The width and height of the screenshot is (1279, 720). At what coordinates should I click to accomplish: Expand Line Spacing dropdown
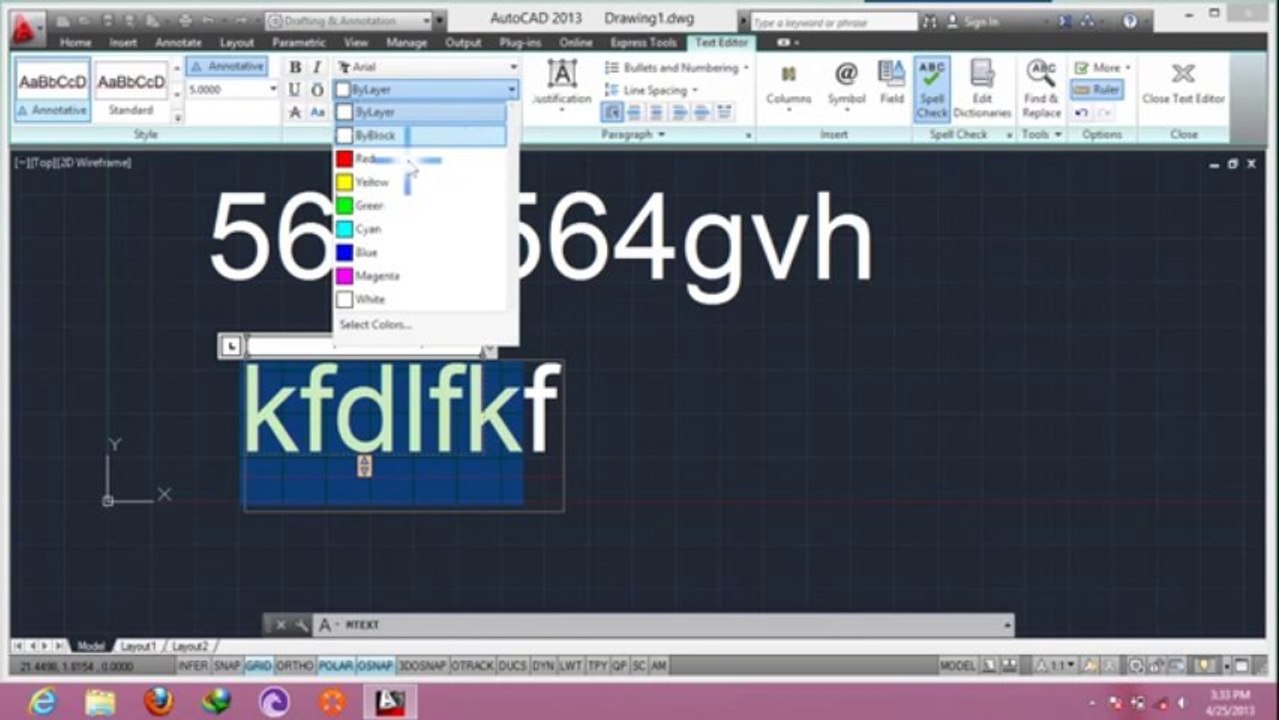coord(695,90)
